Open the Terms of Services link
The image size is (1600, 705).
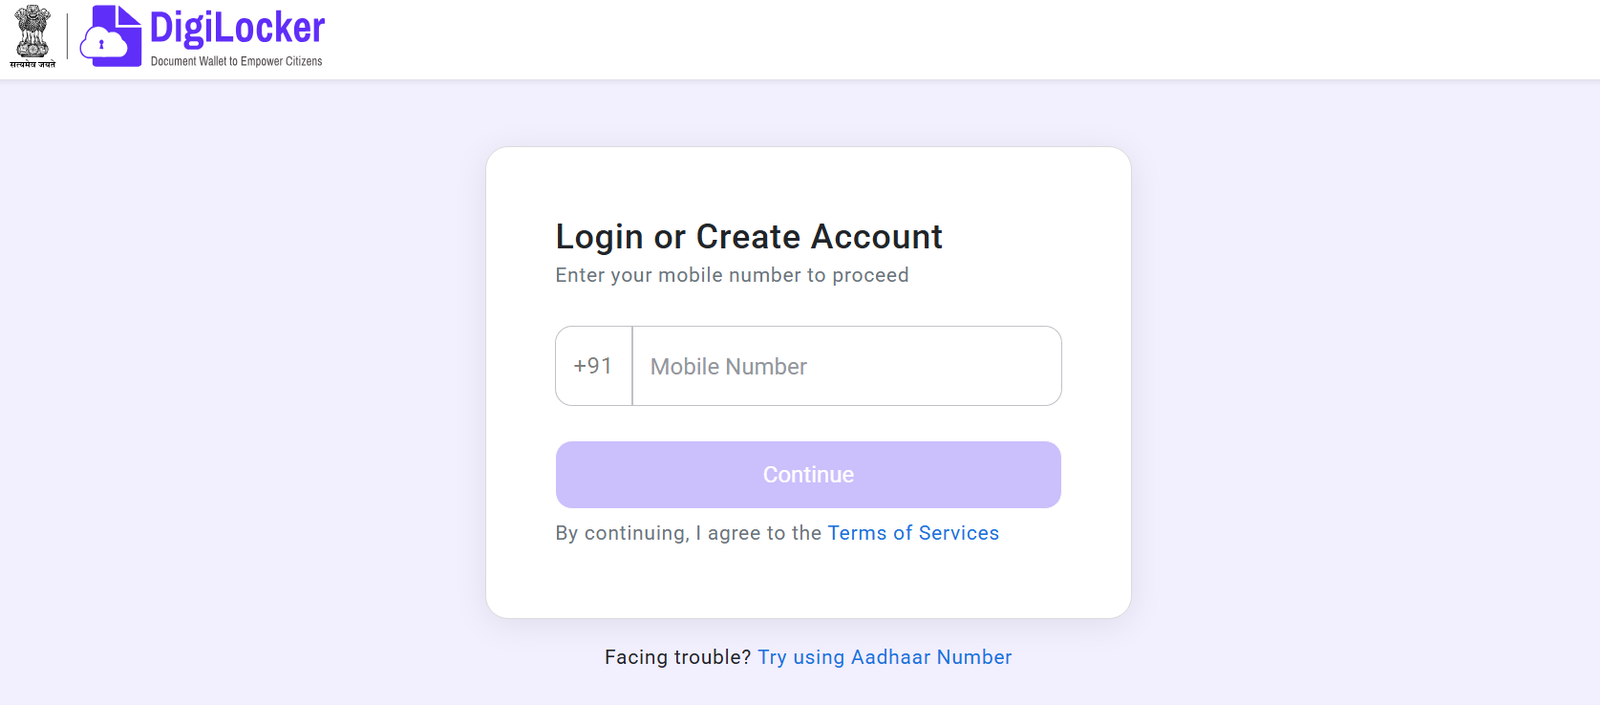pyautogui.click(x=913, y=533)
